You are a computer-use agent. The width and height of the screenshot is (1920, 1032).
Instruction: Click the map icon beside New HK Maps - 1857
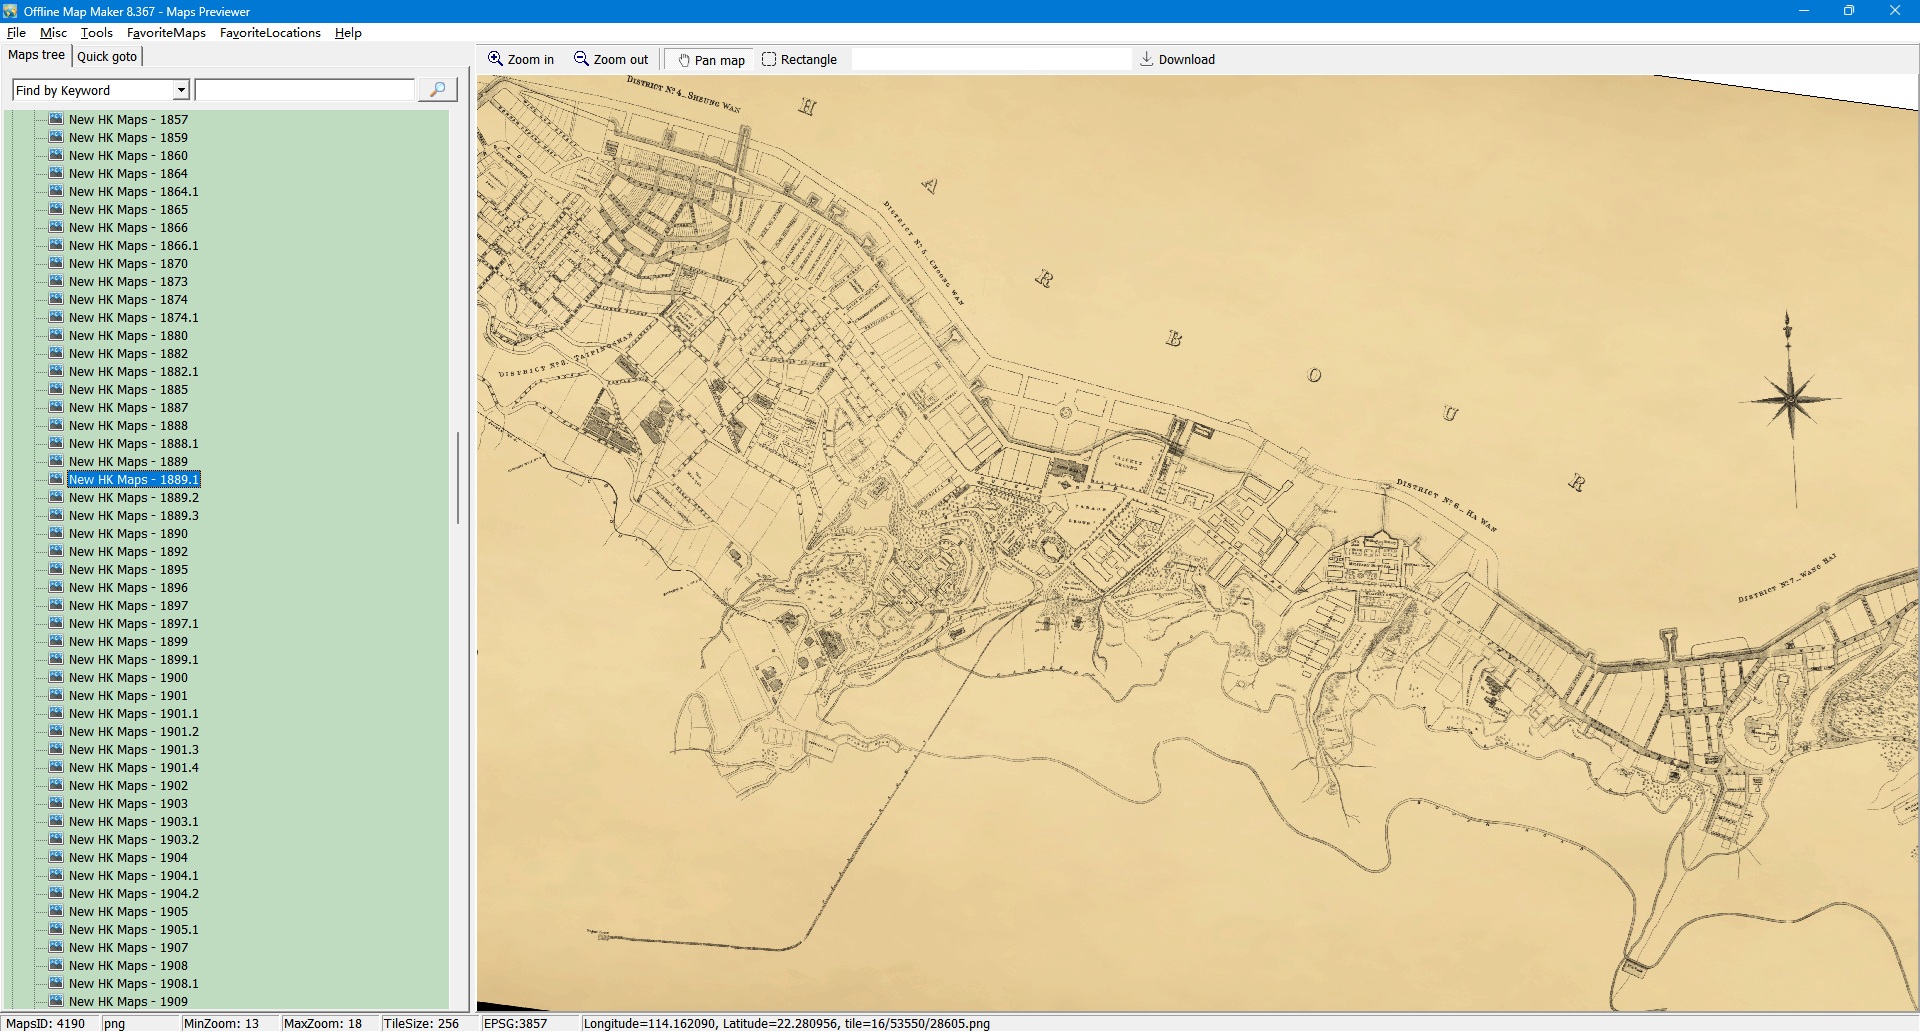coord(56,119)
